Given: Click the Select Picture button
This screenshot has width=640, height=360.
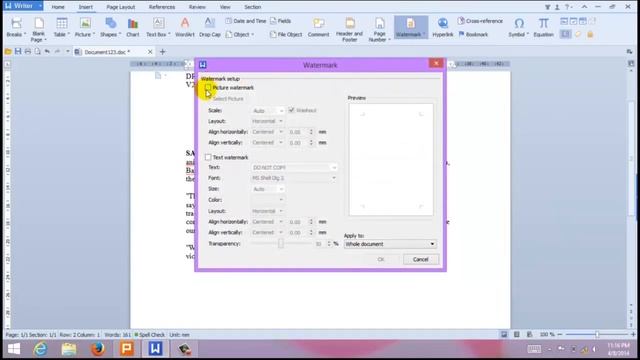Looking at the screenshot, I should [228, 99].
